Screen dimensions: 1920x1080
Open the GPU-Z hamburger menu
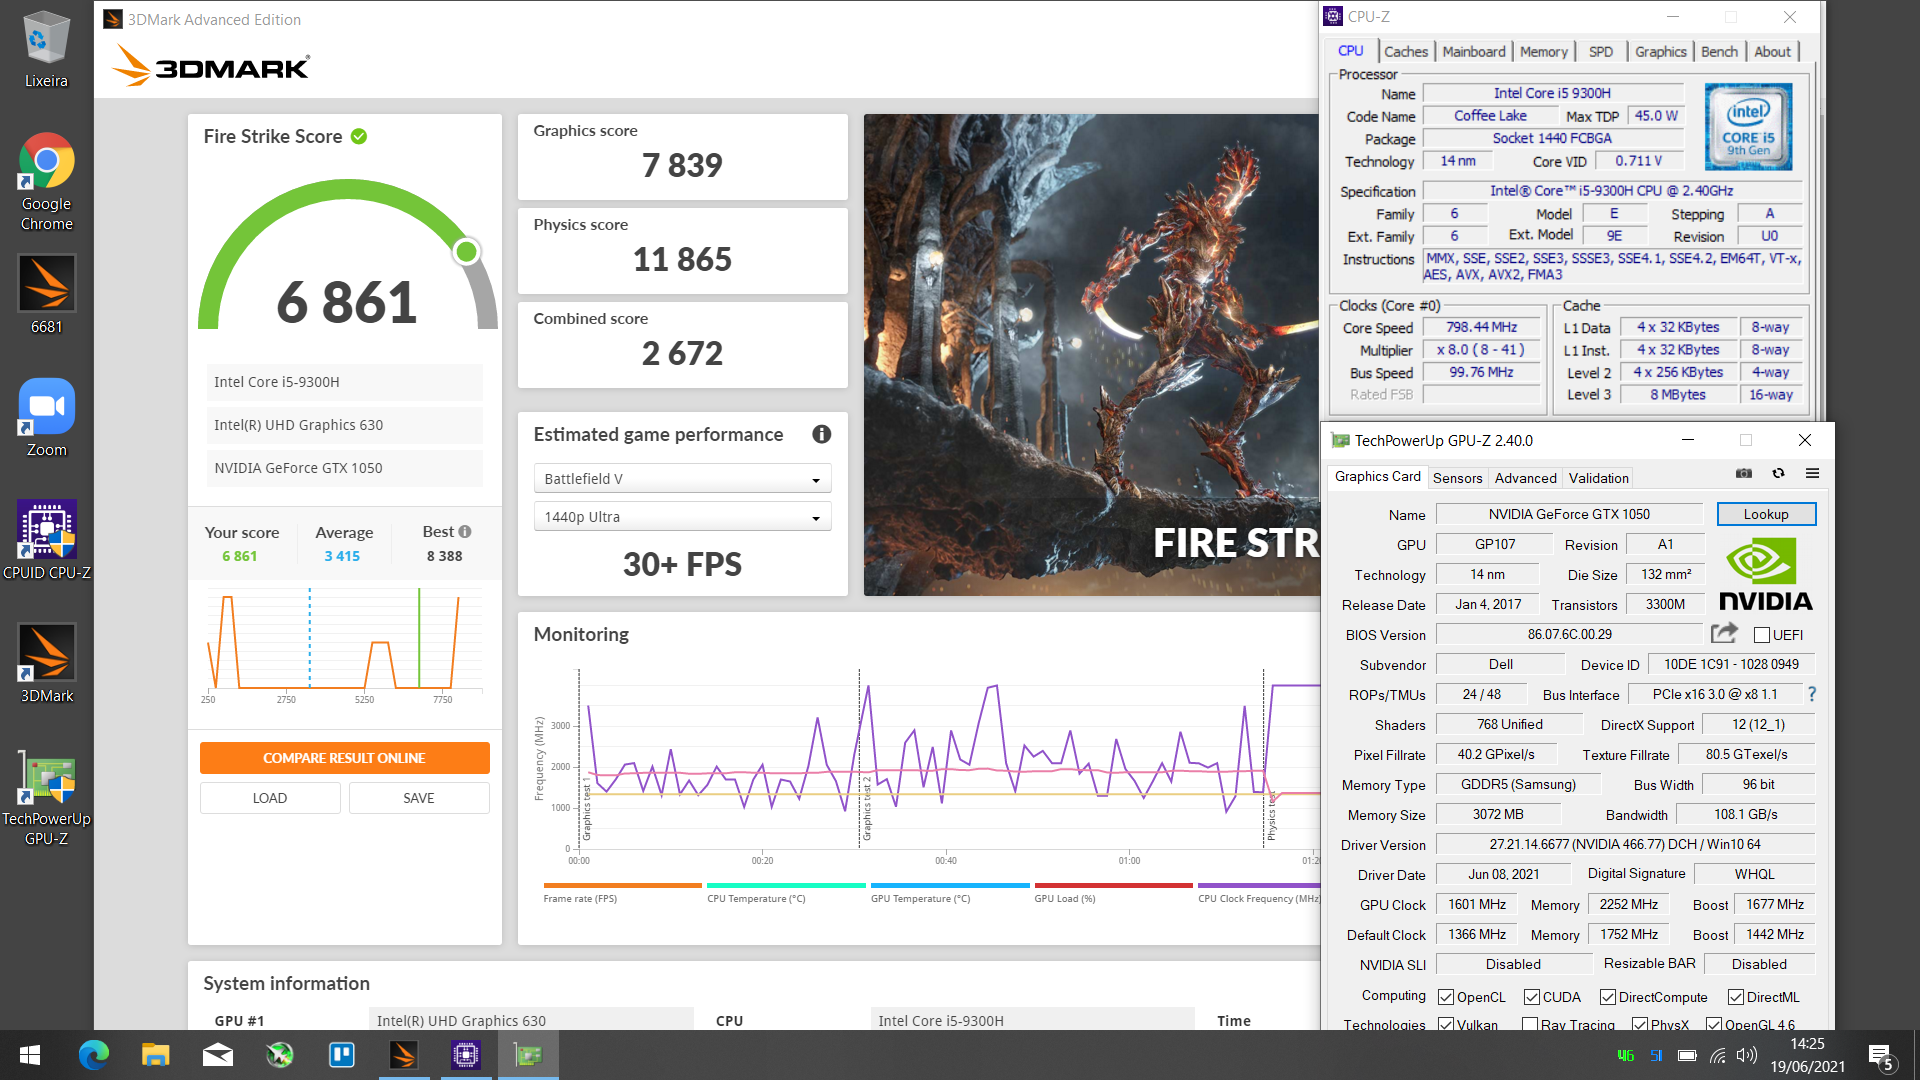click(x=1812, y=473)
